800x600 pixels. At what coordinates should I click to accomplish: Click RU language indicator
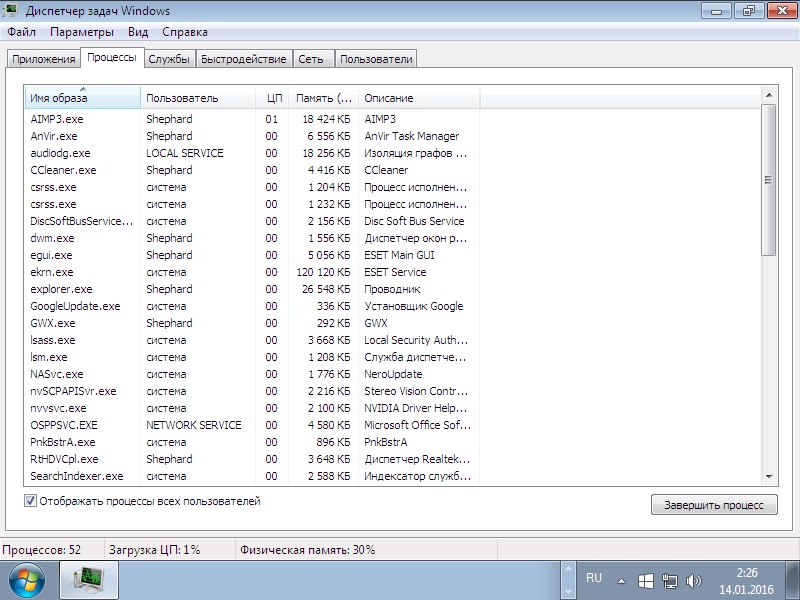(x=594, y=578)
